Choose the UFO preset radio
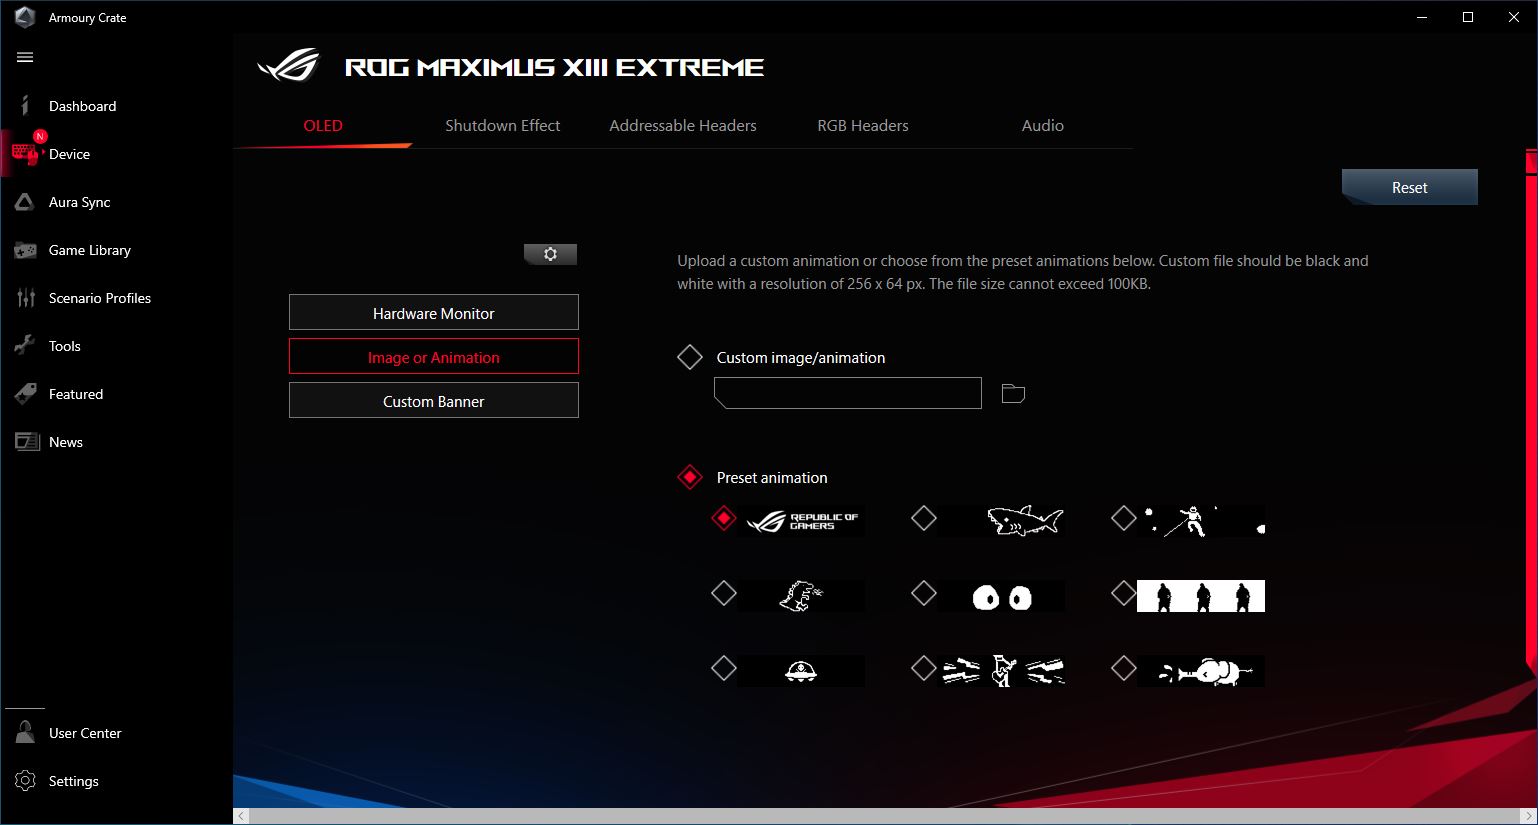 [724, 668]
